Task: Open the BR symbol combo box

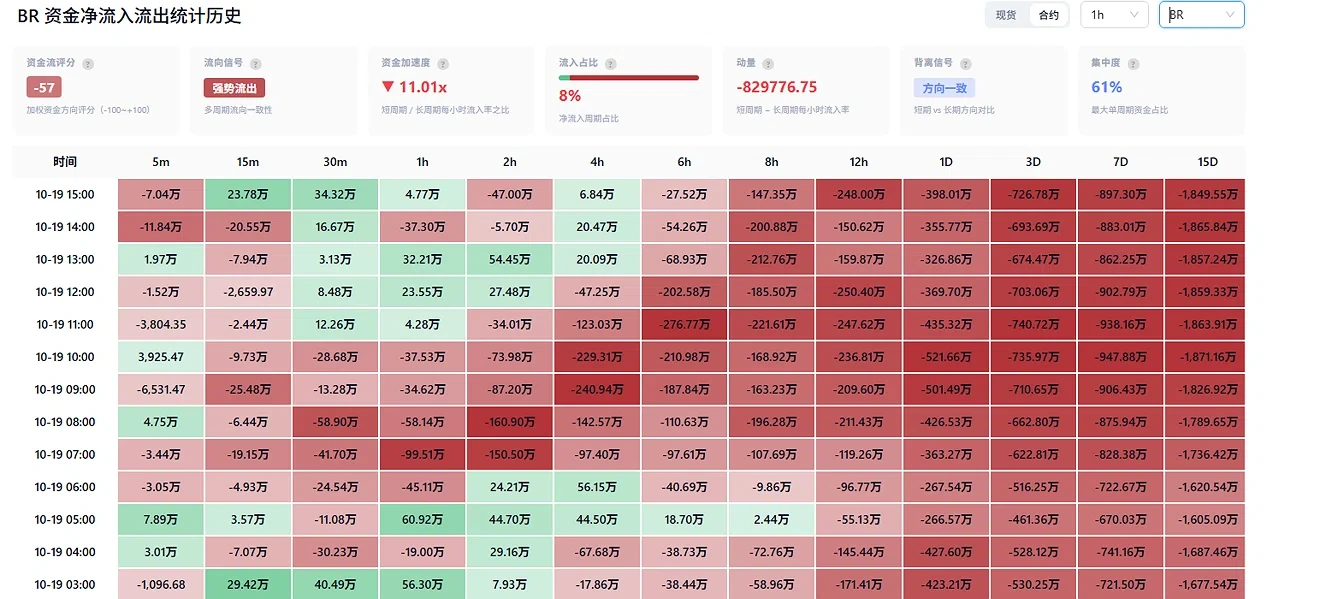Action: coord(1201,15)
